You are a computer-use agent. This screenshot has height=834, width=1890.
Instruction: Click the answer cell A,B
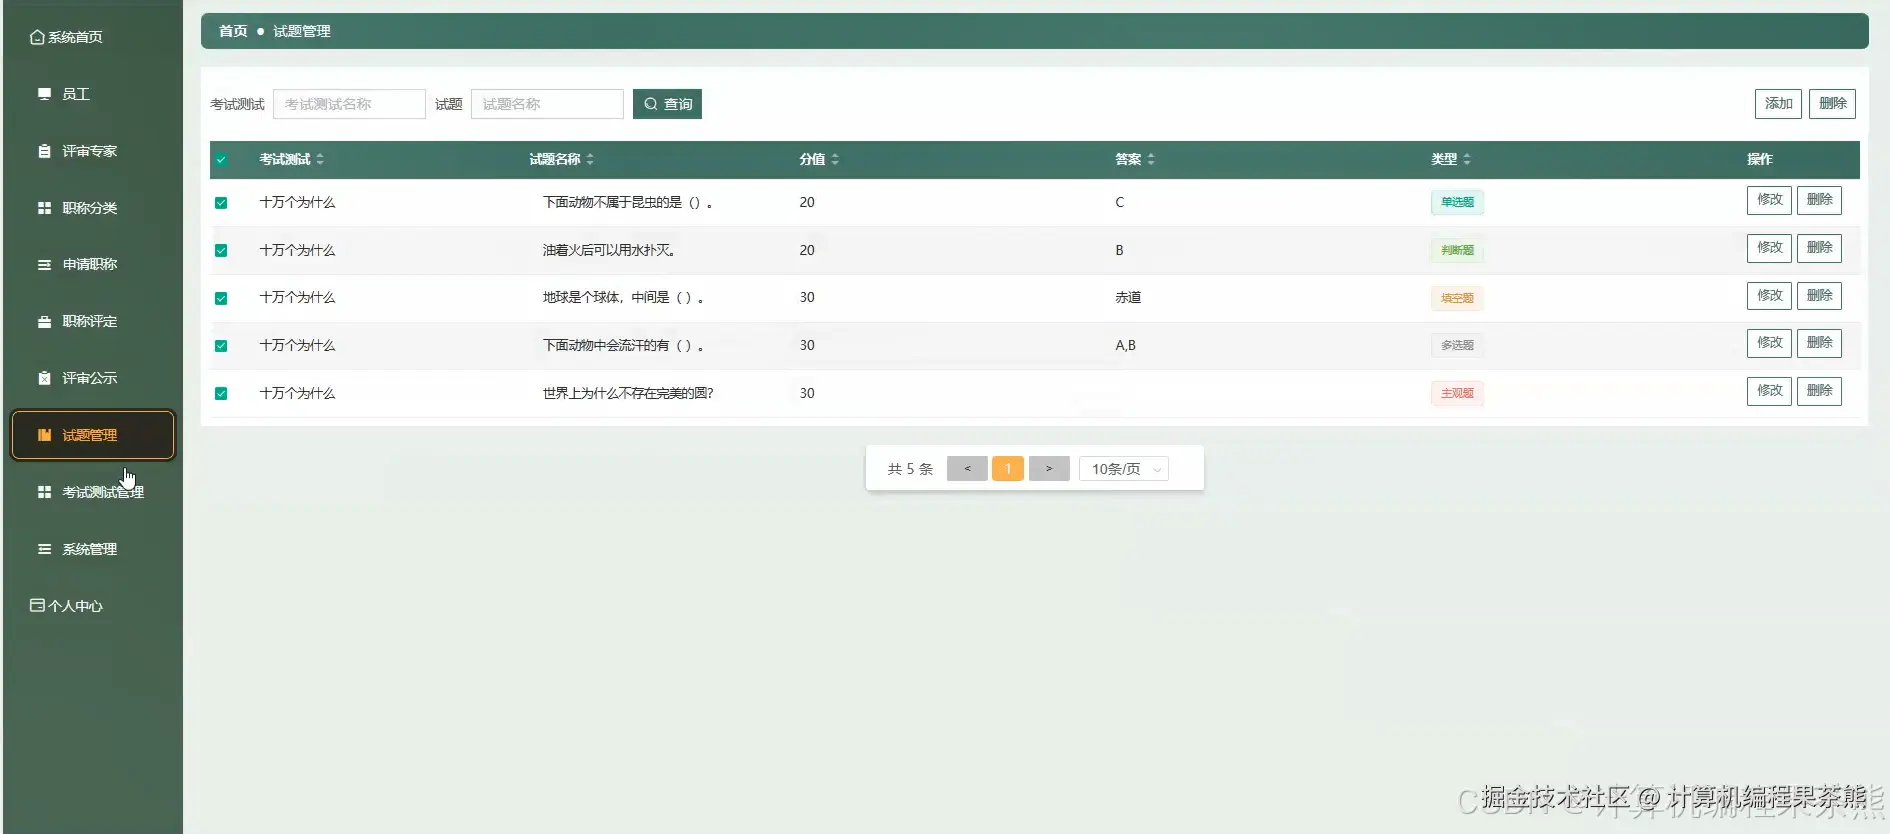[1125, 346]
